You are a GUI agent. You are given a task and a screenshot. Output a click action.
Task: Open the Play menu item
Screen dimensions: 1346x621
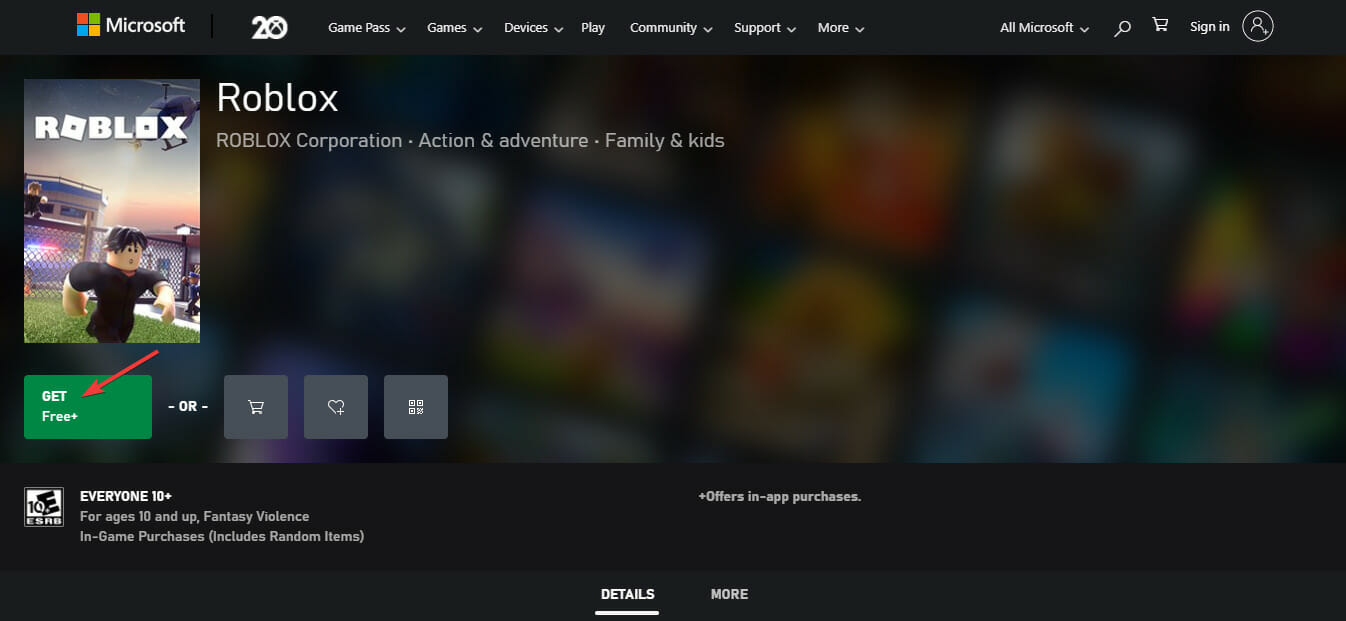click(x=593, y=28)
